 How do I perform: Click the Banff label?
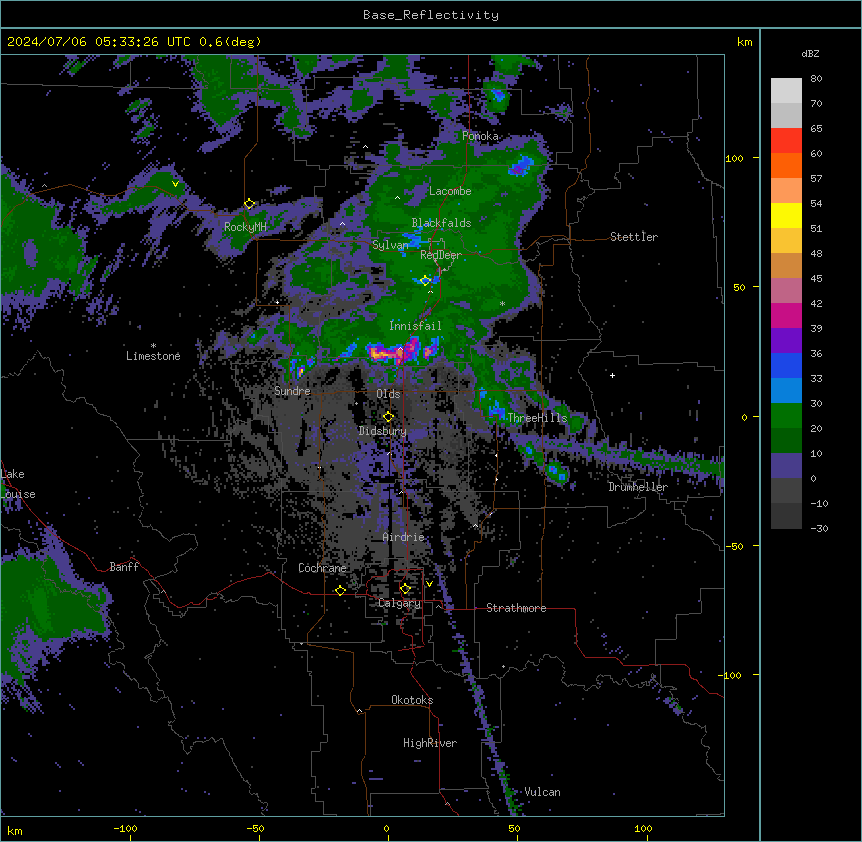124,567
